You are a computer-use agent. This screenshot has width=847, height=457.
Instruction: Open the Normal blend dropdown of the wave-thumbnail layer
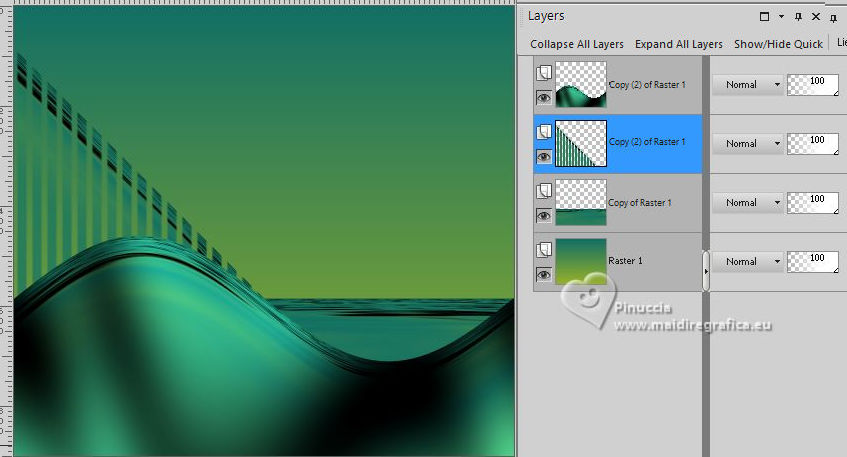click(x=747, y=85)
